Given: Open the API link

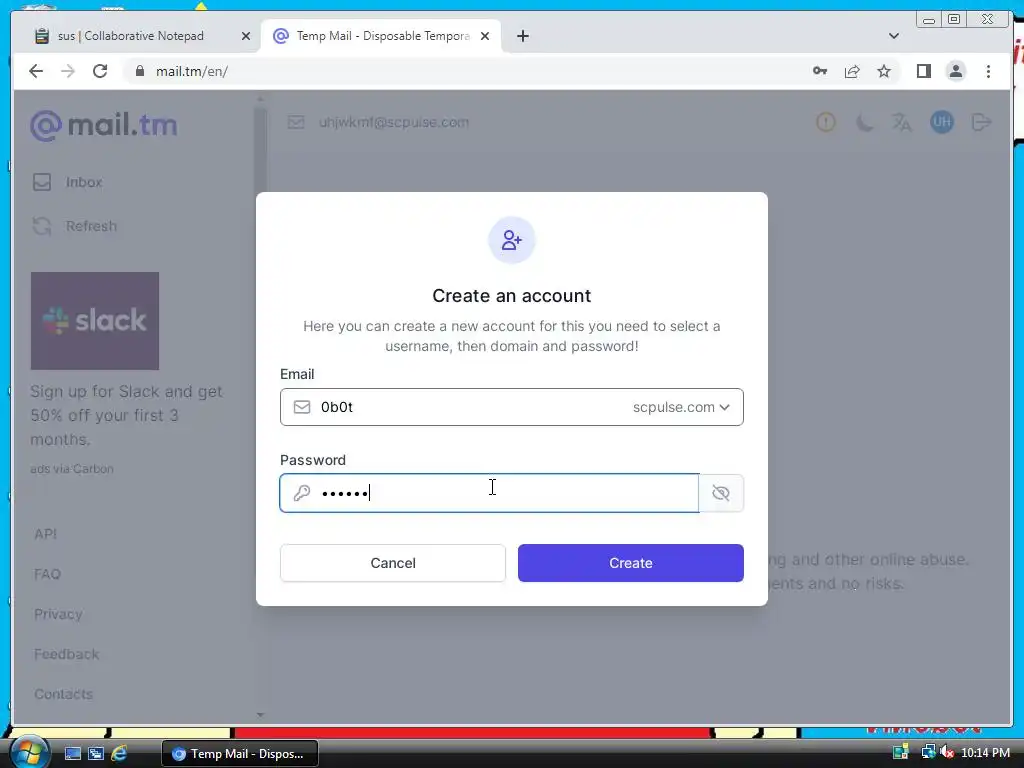Looking at the screenshot, I should [x=46, y=534].
